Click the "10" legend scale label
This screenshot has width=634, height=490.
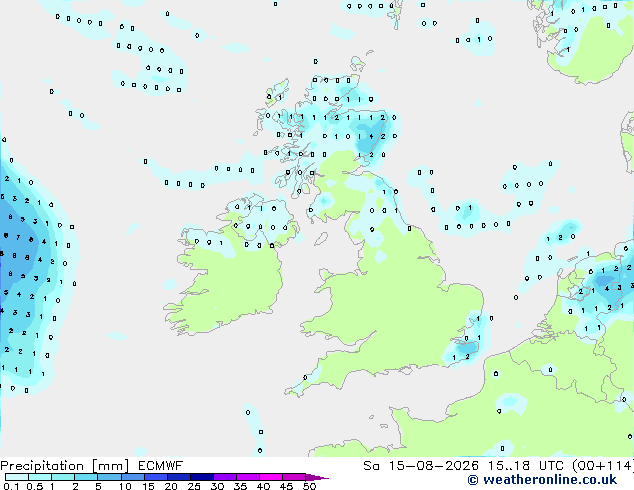point(125,486)
